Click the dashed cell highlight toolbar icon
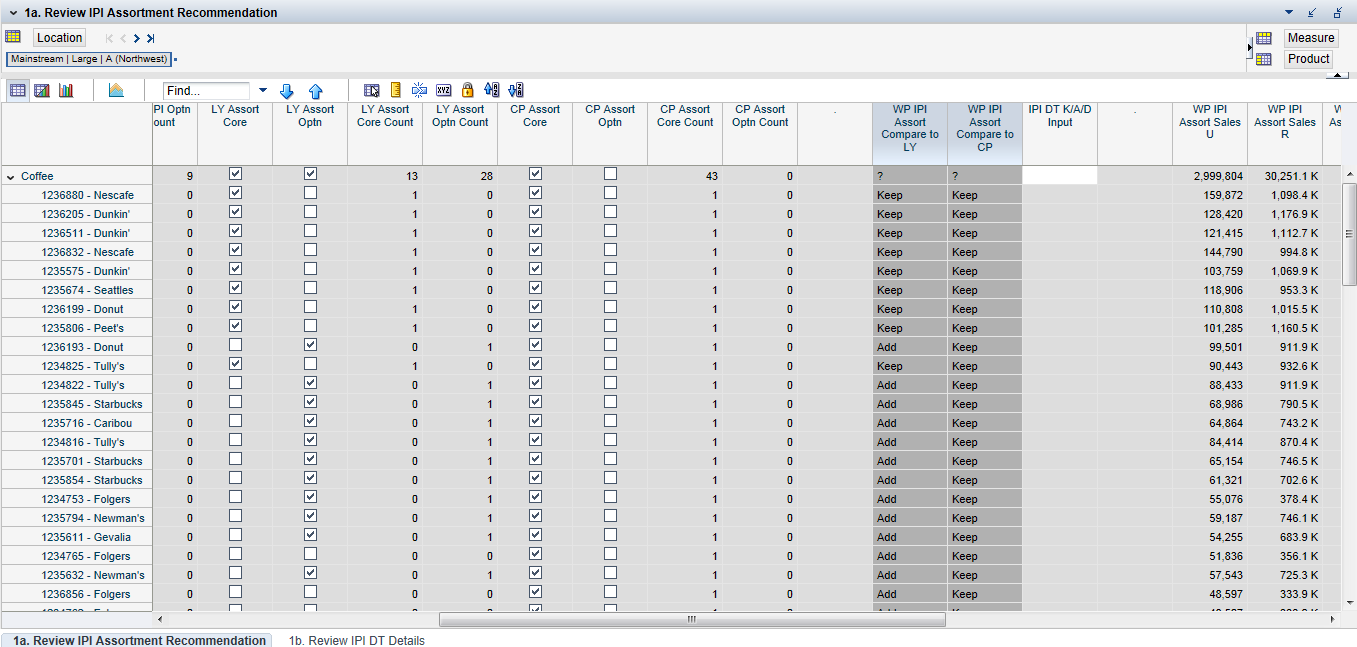The height and width of the screenshot is (647, 1357). [419, 90]
